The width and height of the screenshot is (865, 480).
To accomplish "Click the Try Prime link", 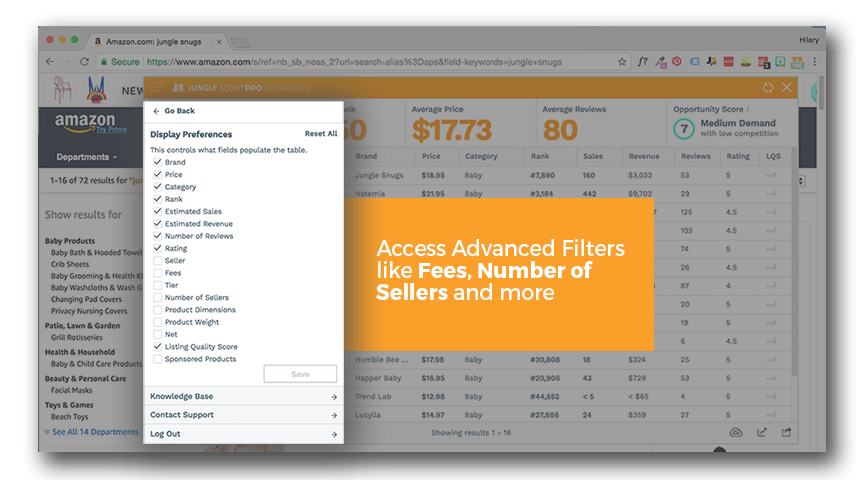I will [111, 130].
